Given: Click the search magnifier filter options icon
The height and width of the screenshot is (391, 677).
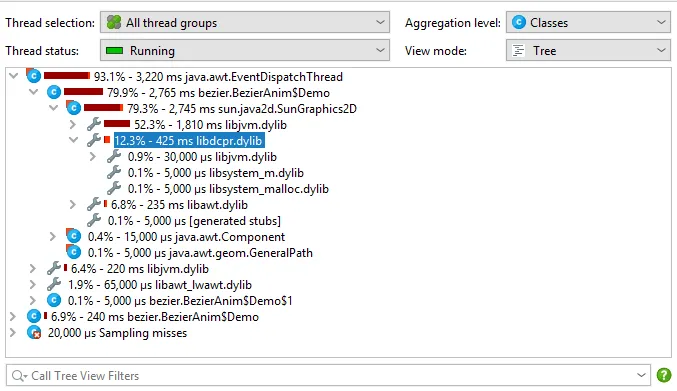Looking at the screenshot, I should point(19,375).
